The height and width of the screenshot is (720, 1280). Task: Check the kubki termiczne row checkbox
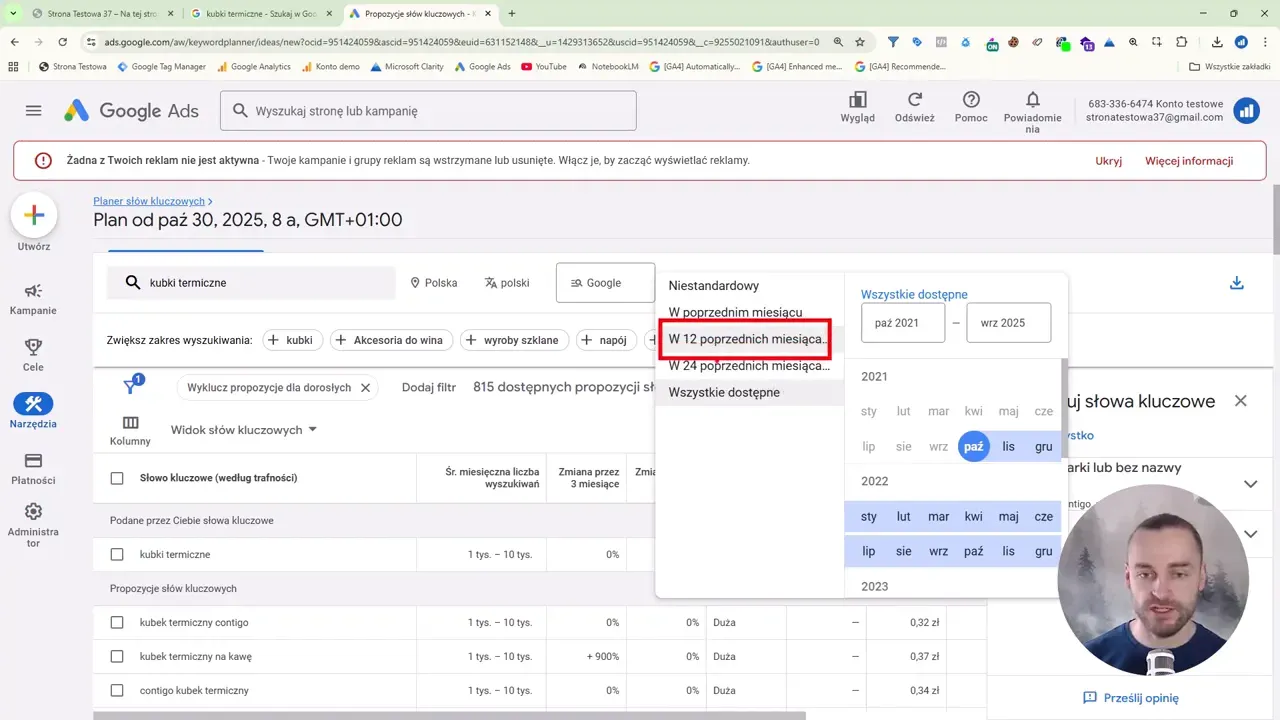tap(117, 554)
